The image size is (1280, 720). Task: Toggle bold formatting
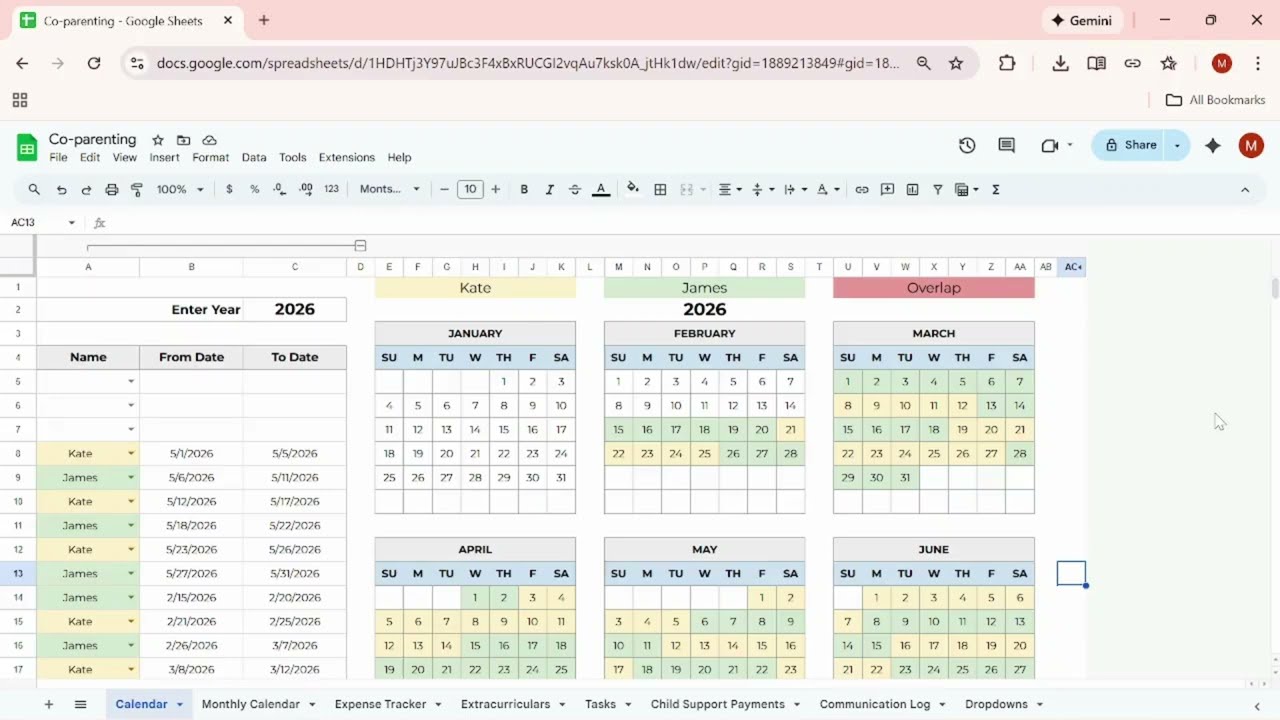pos(524,189)
